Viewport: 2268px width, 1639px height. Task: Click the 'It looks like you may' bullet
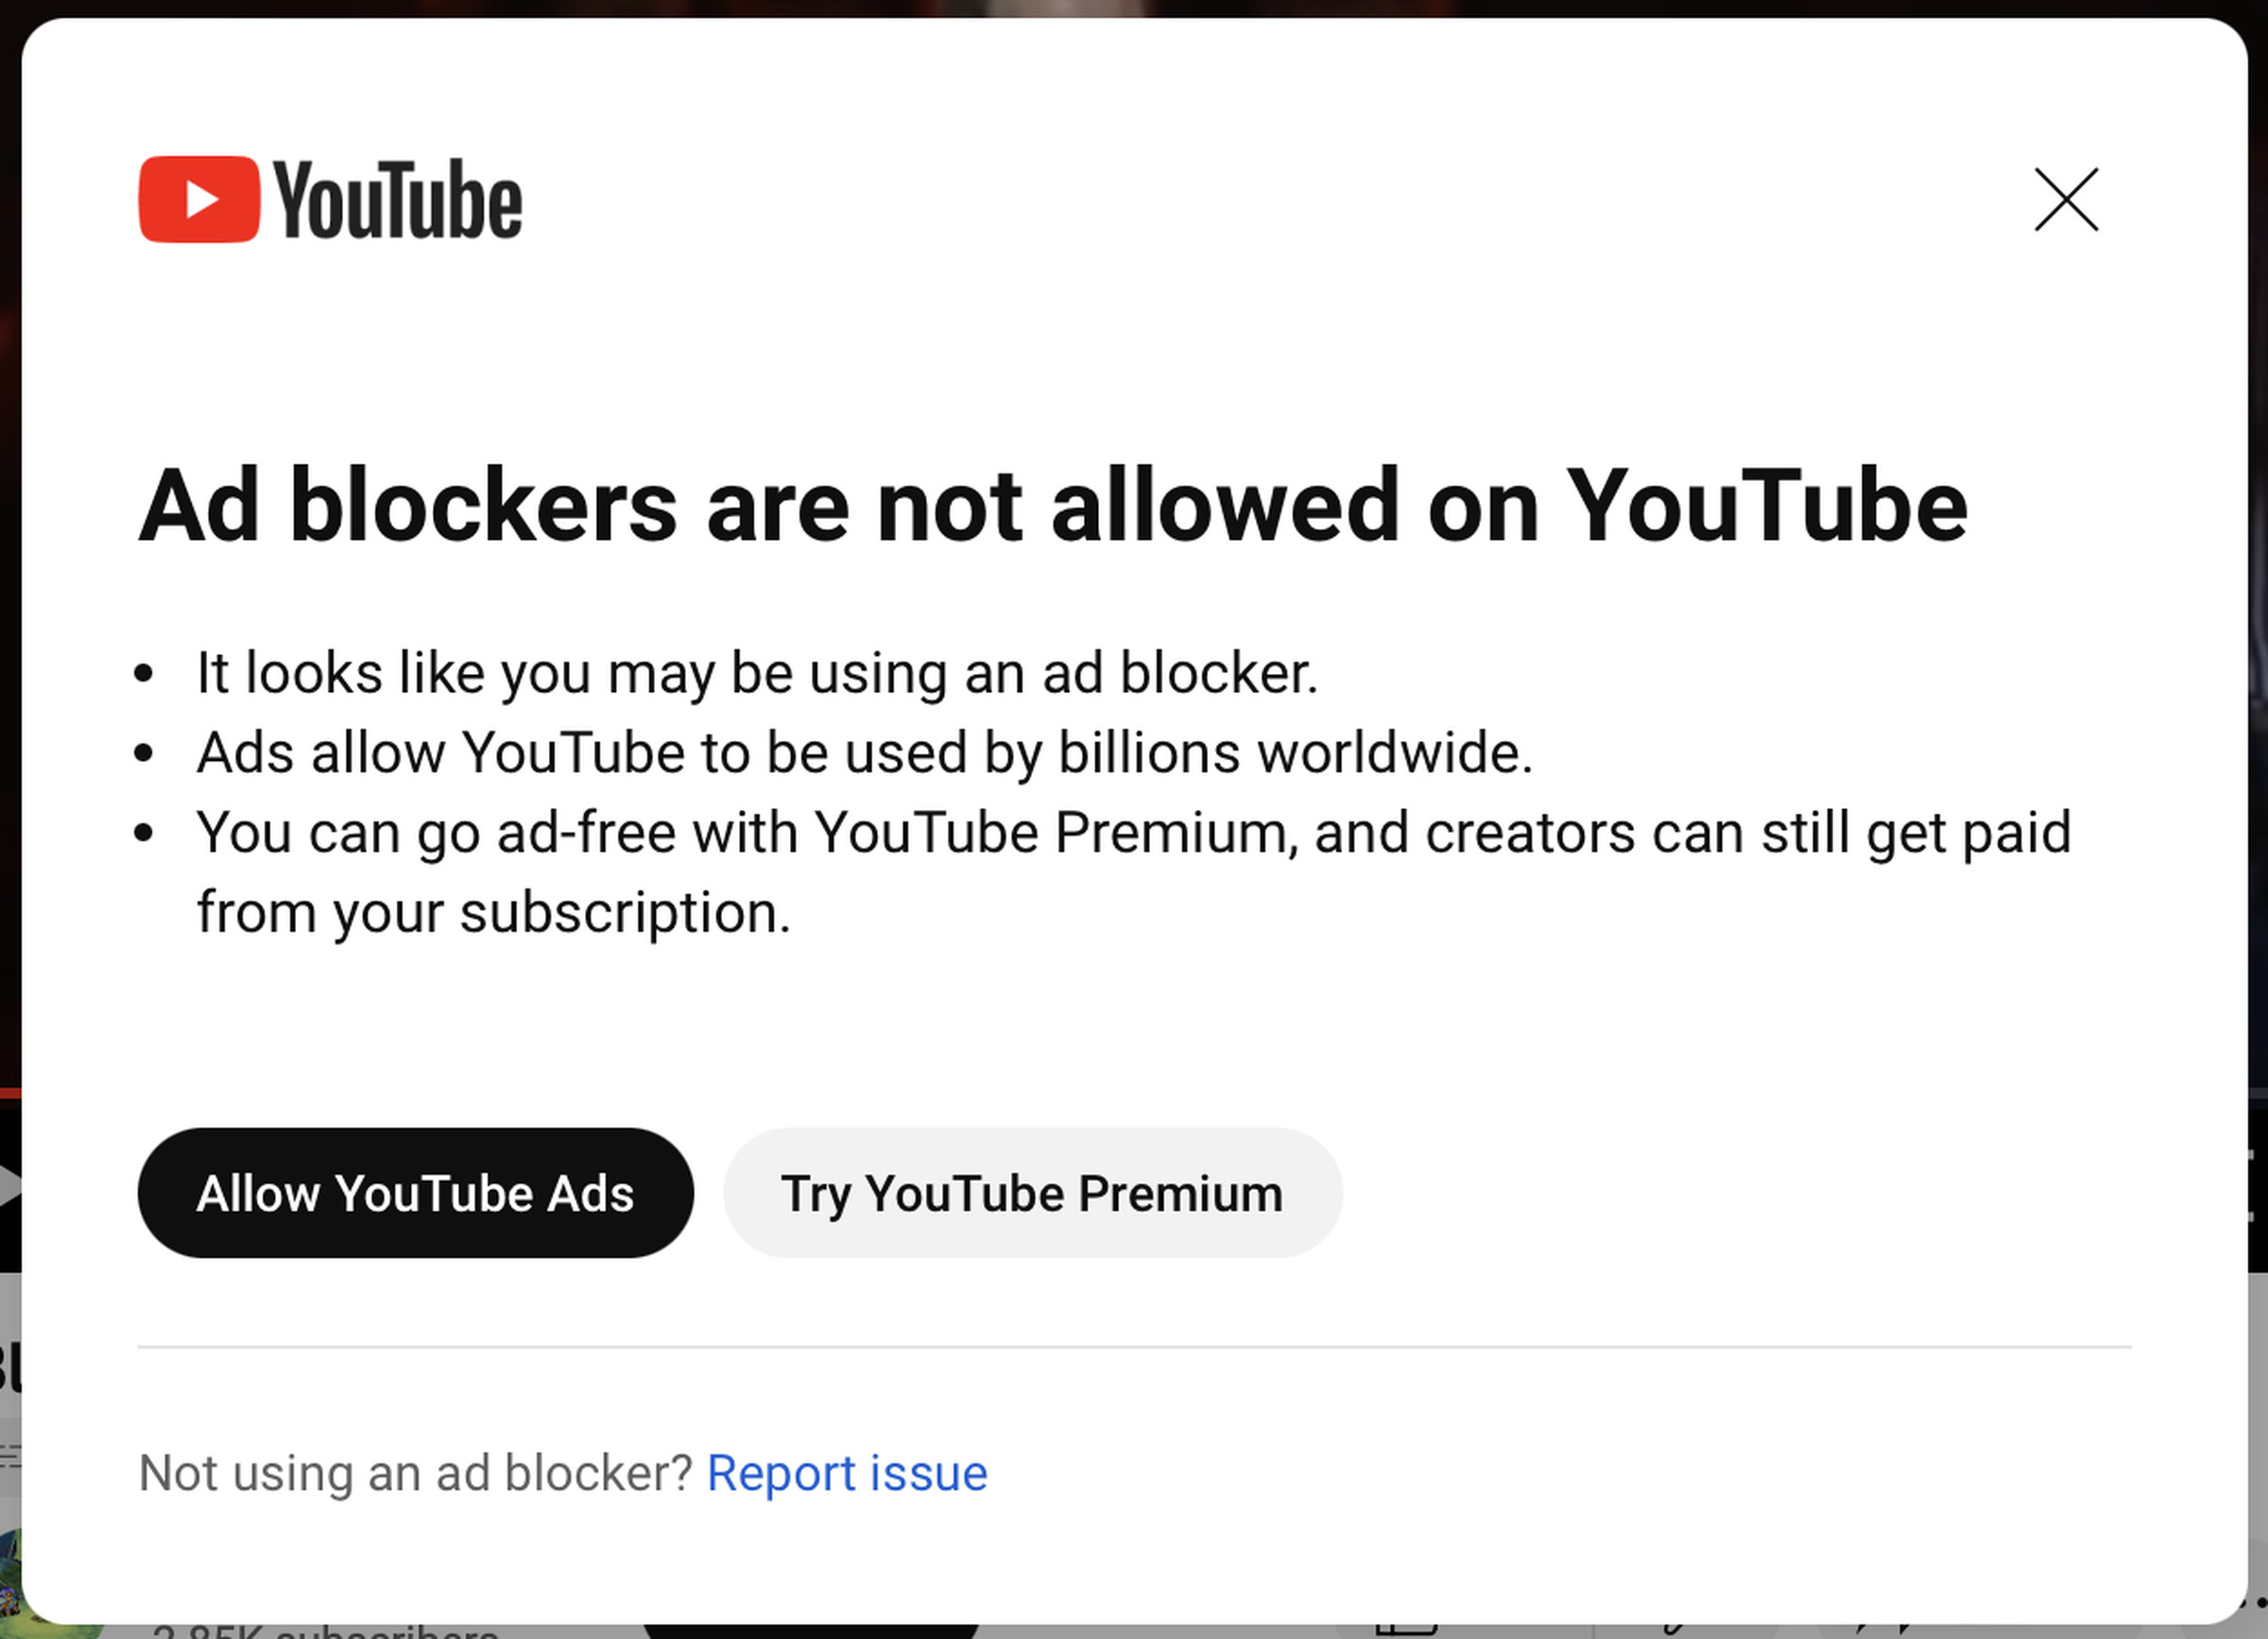click(x=756, y=672)
